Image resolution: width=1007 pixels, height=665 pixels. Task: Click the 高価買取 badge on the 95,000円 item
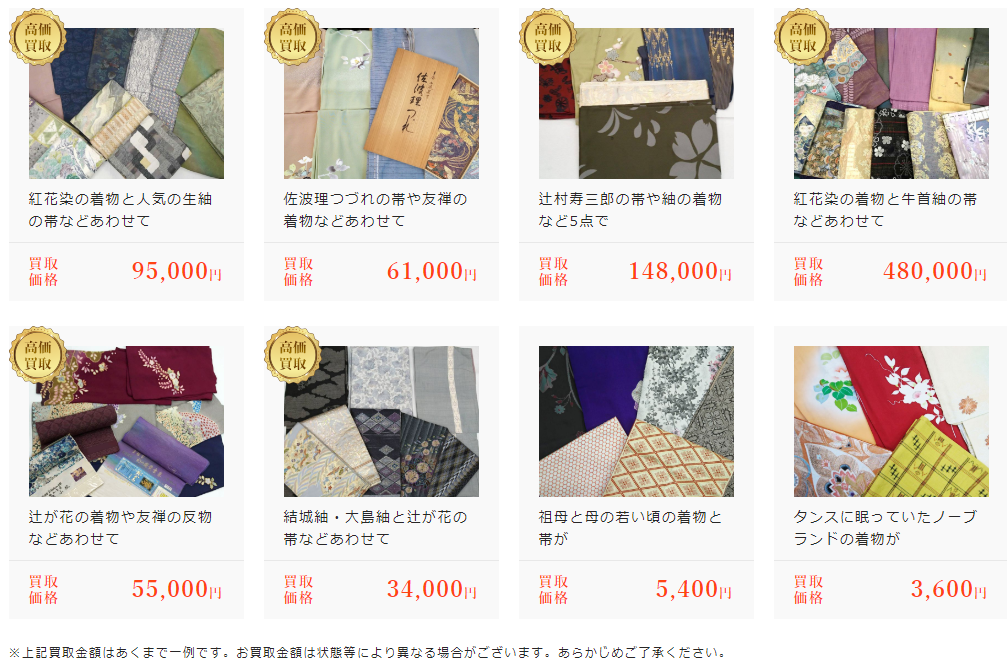click(x=38, y=37)
